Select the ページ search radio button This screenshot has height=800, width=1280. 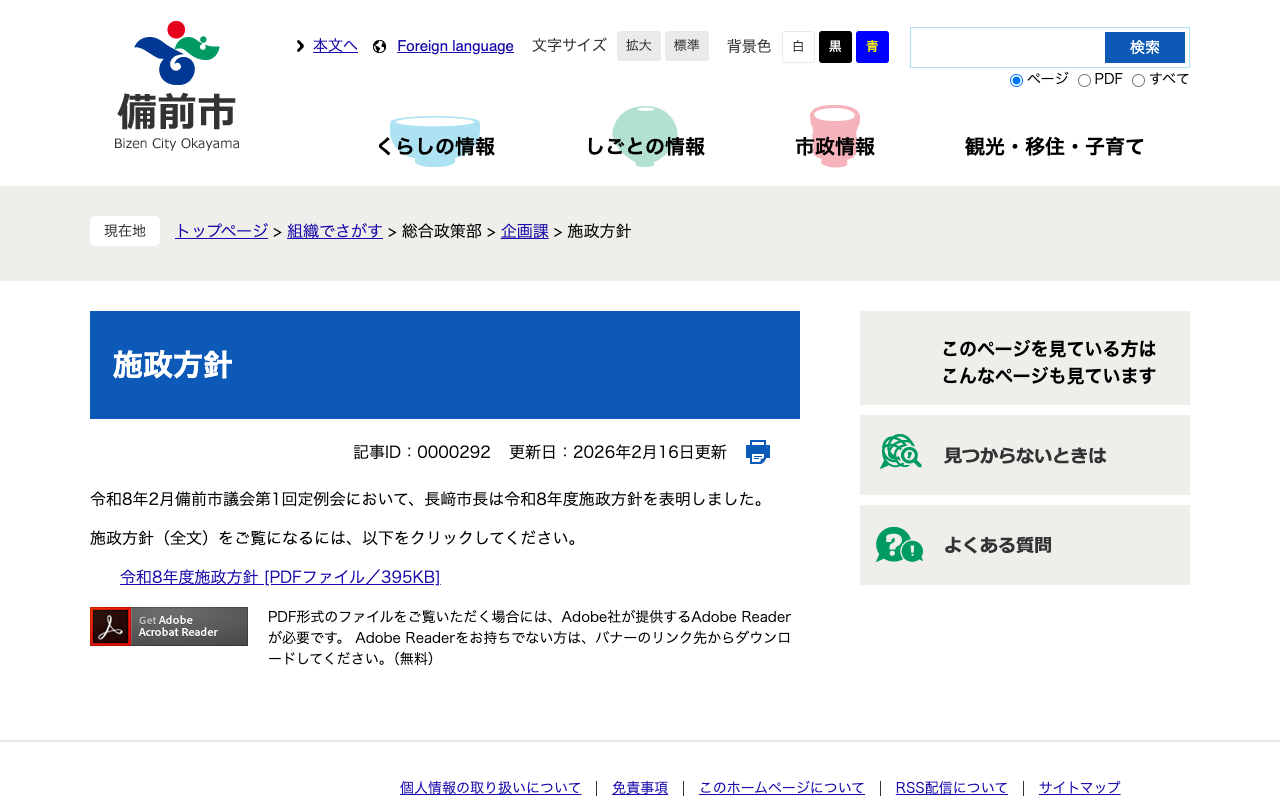point(1016,80)
